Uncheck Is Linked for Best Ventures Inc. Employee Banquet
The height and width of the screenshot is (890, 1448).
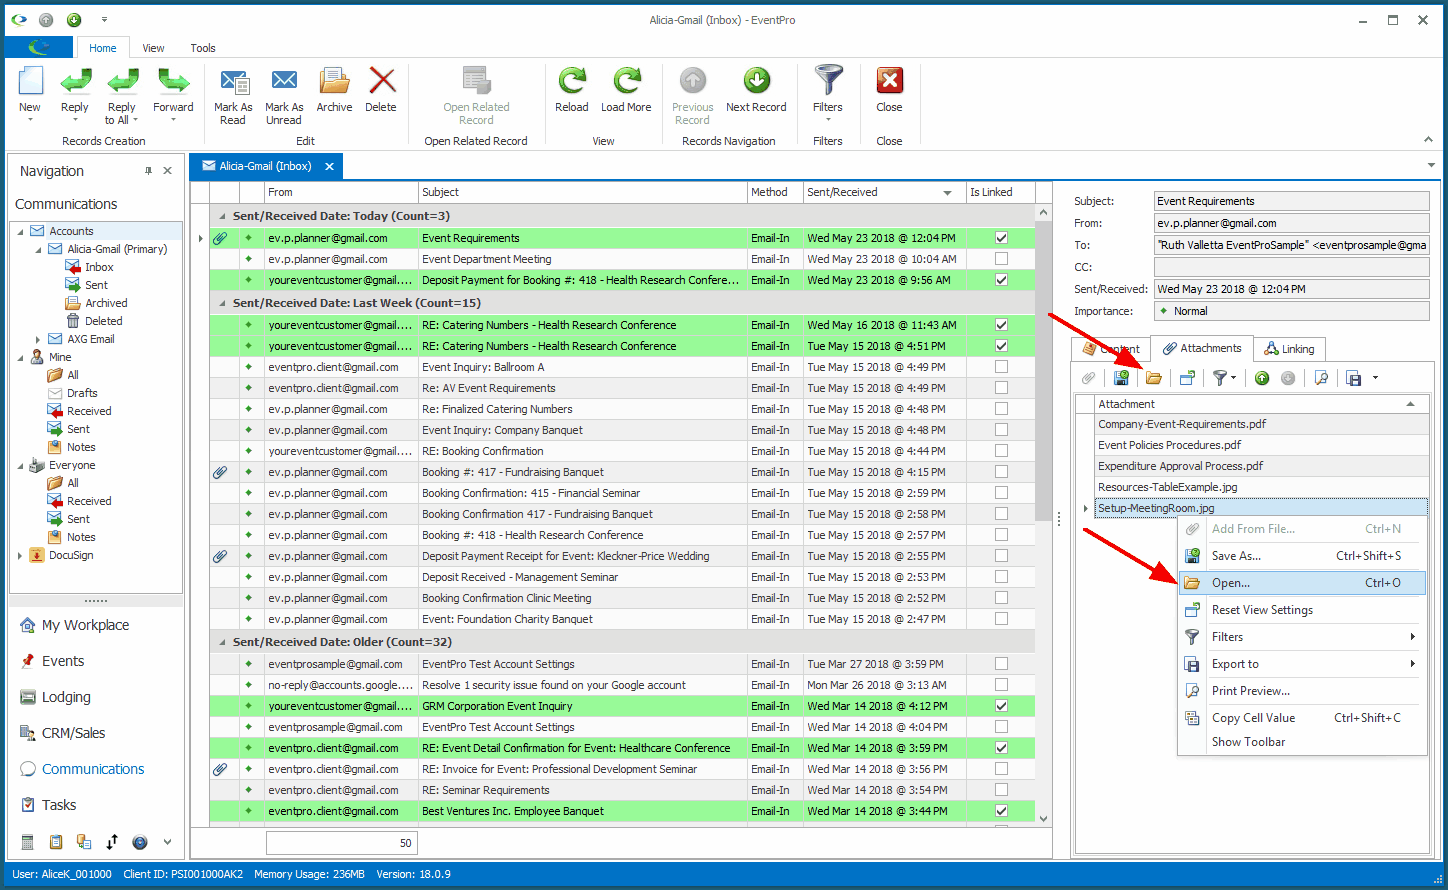1001,811
